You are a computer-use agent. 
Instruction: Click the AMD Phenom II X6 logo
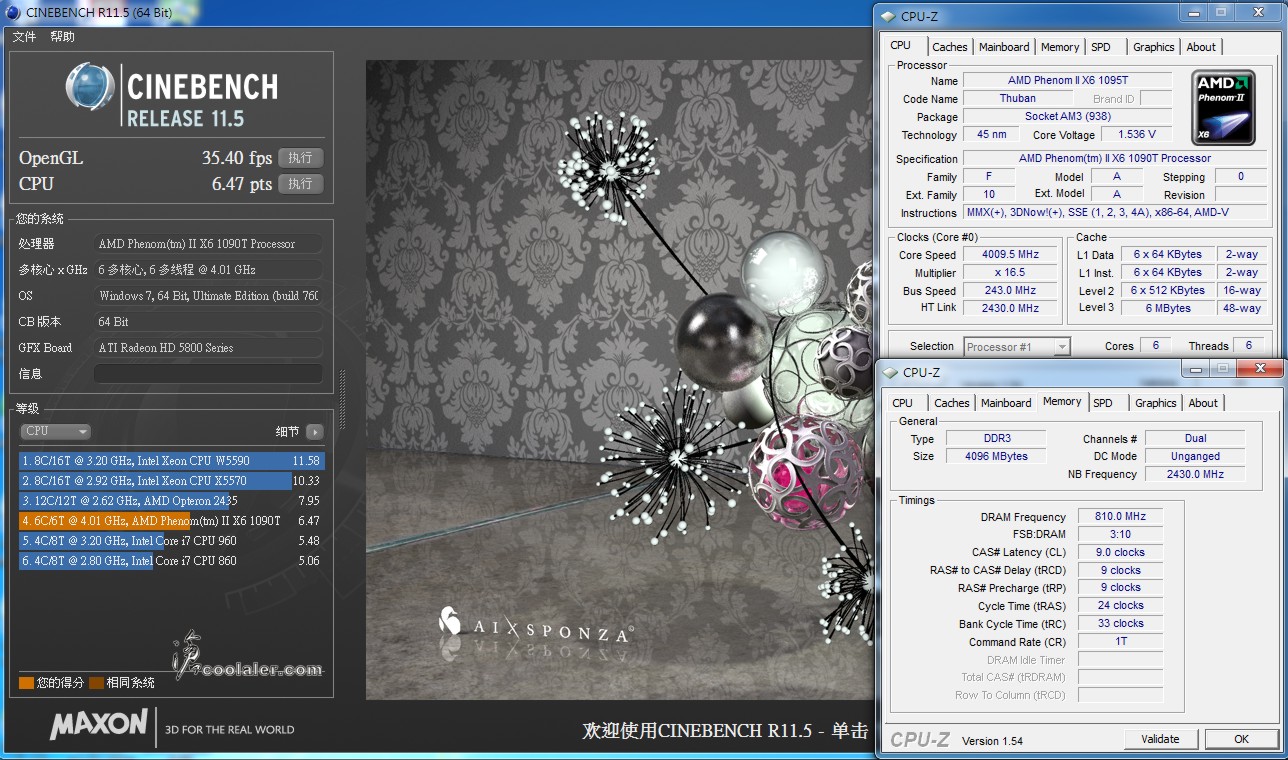(1223, 107)
